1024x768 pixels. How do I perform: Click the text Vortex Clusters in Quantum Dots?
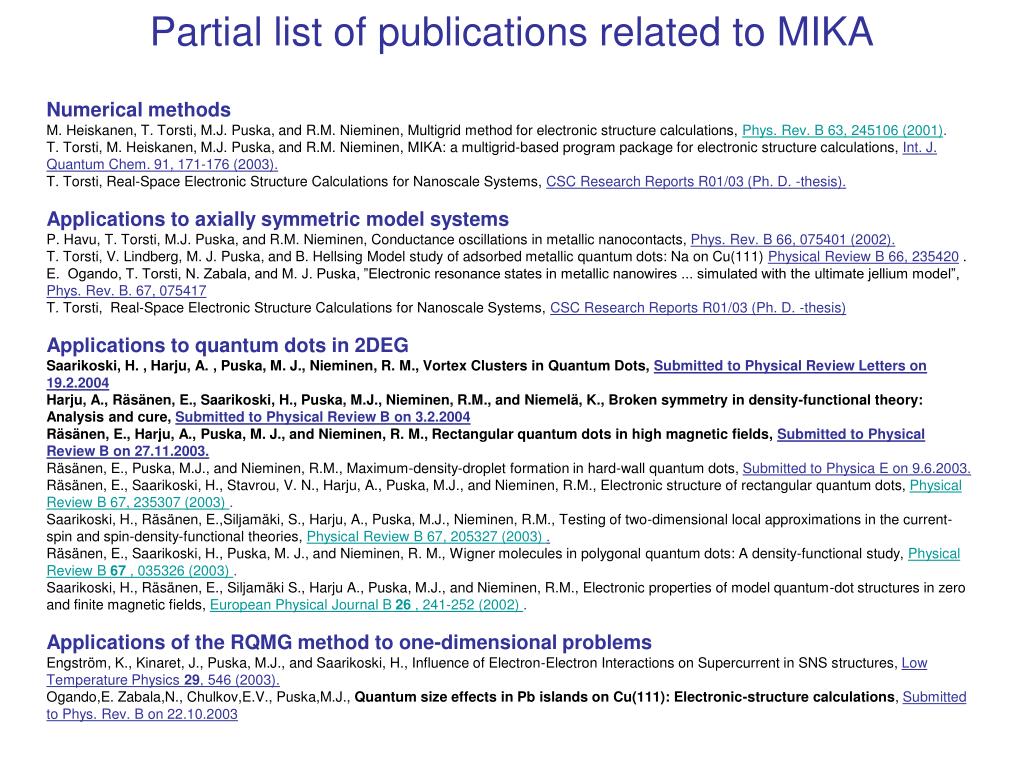pos(534,366)
